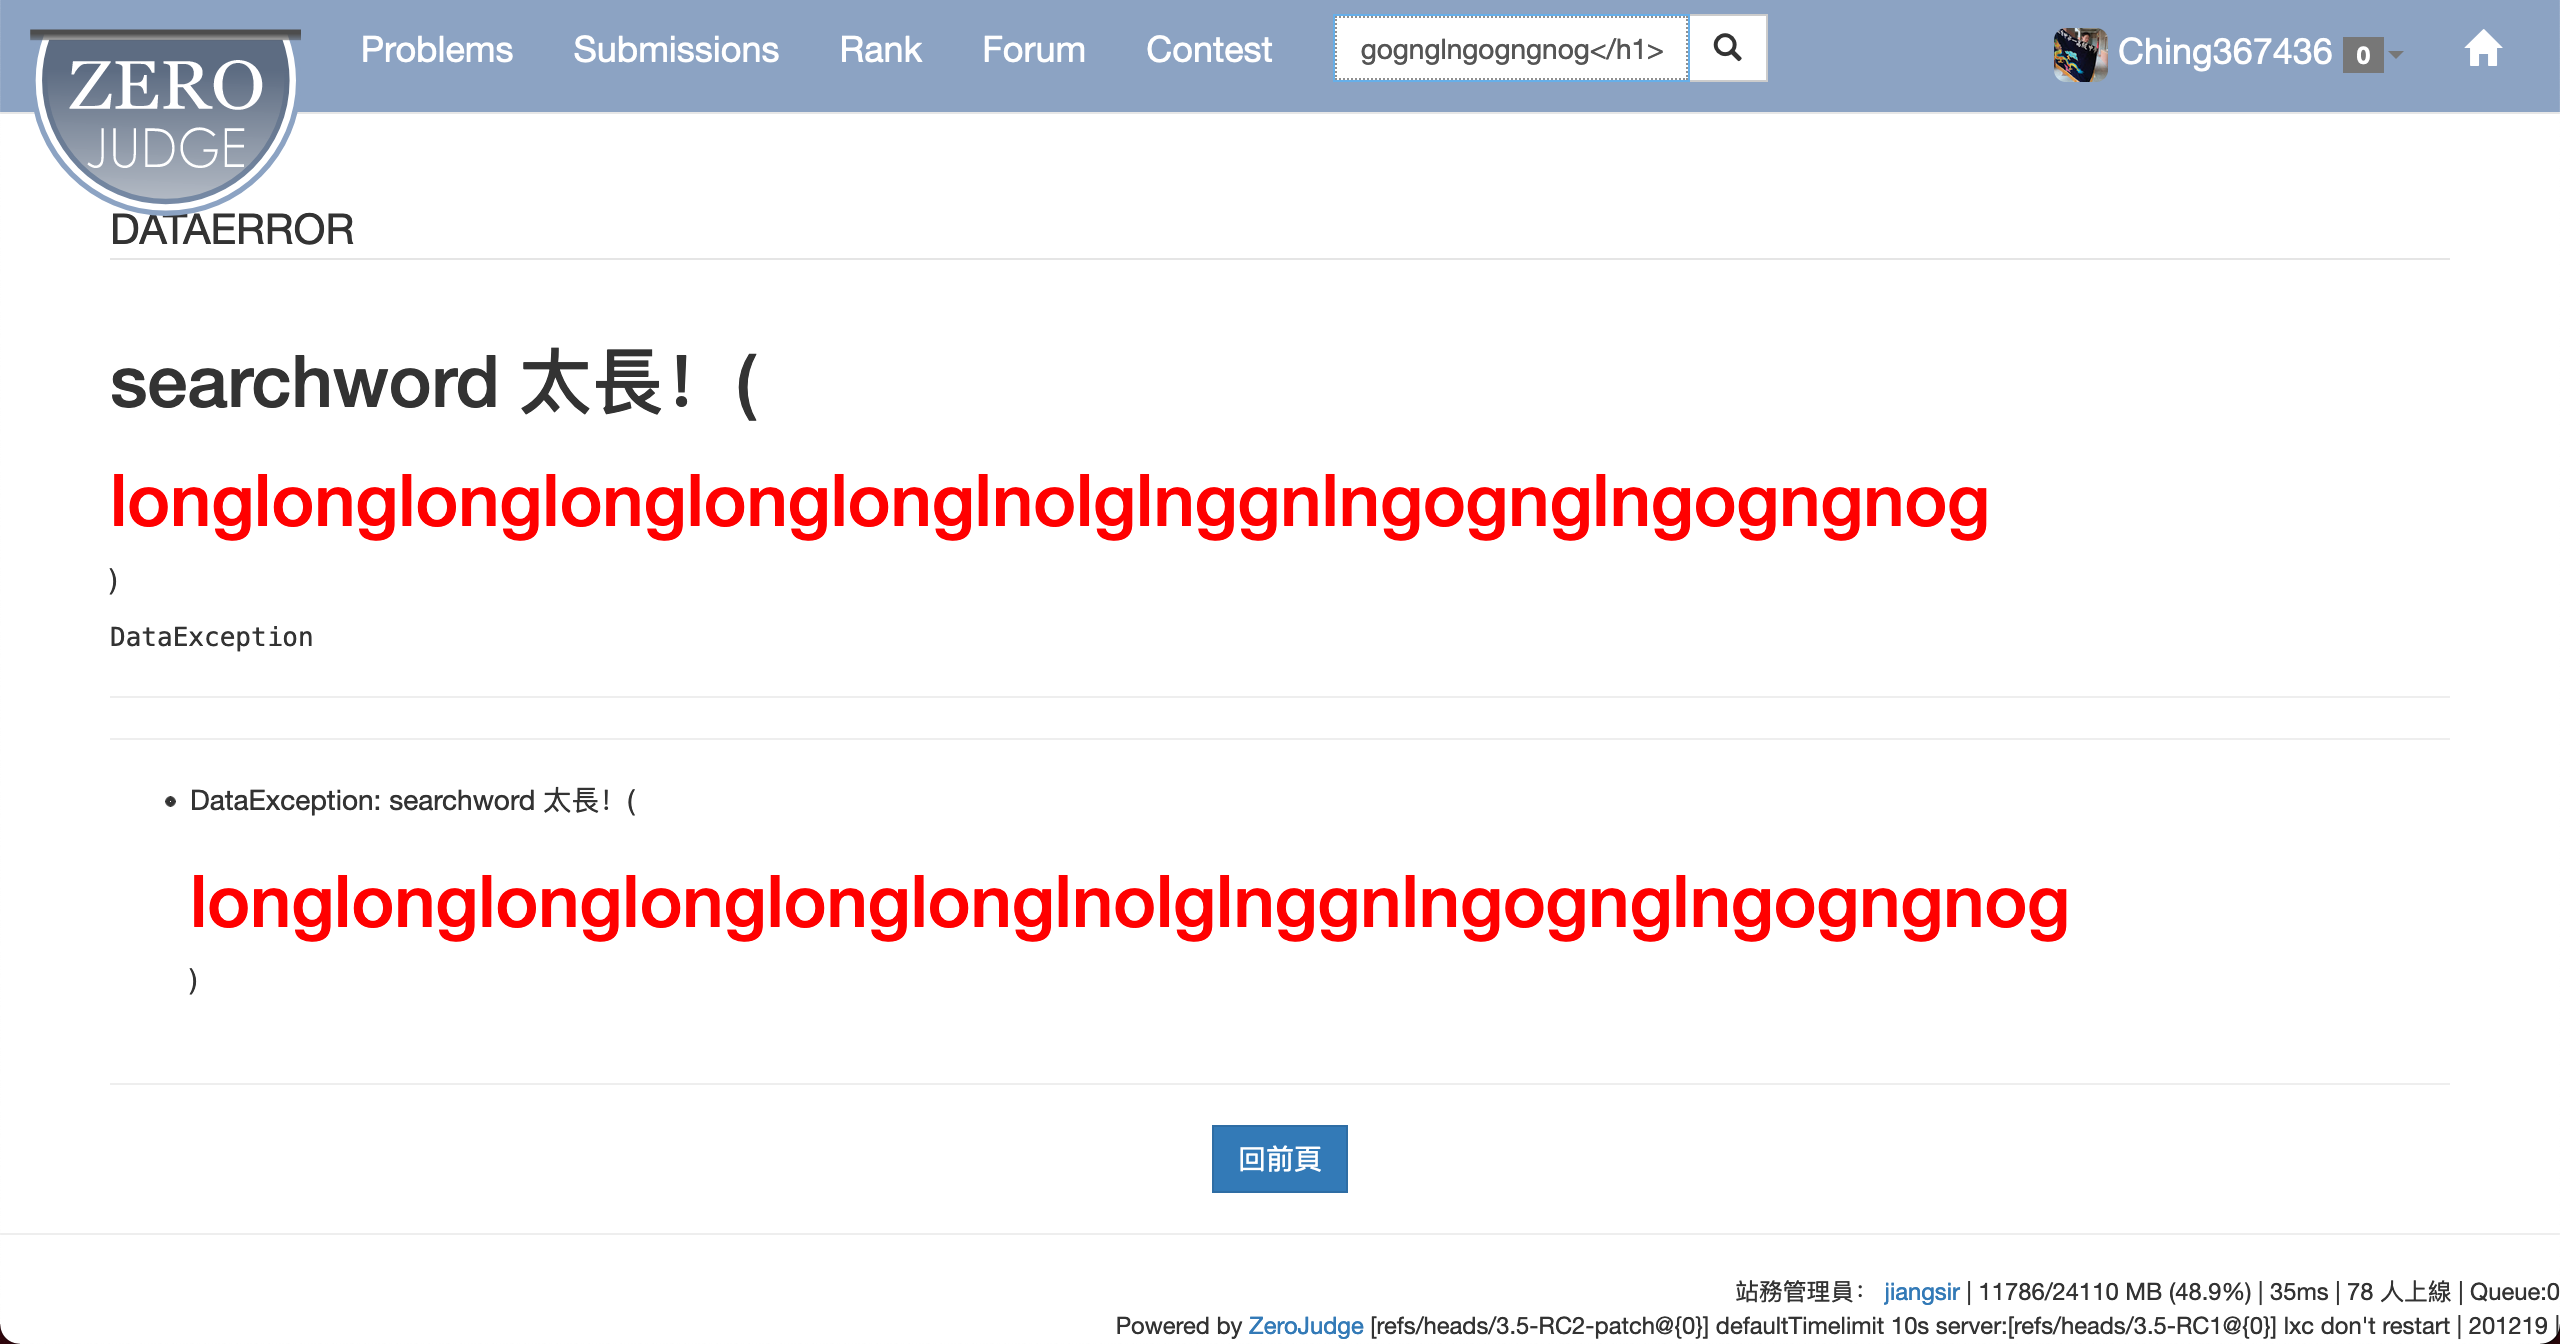Click the bullet DataException: searchword text

[x=413, y=801]
